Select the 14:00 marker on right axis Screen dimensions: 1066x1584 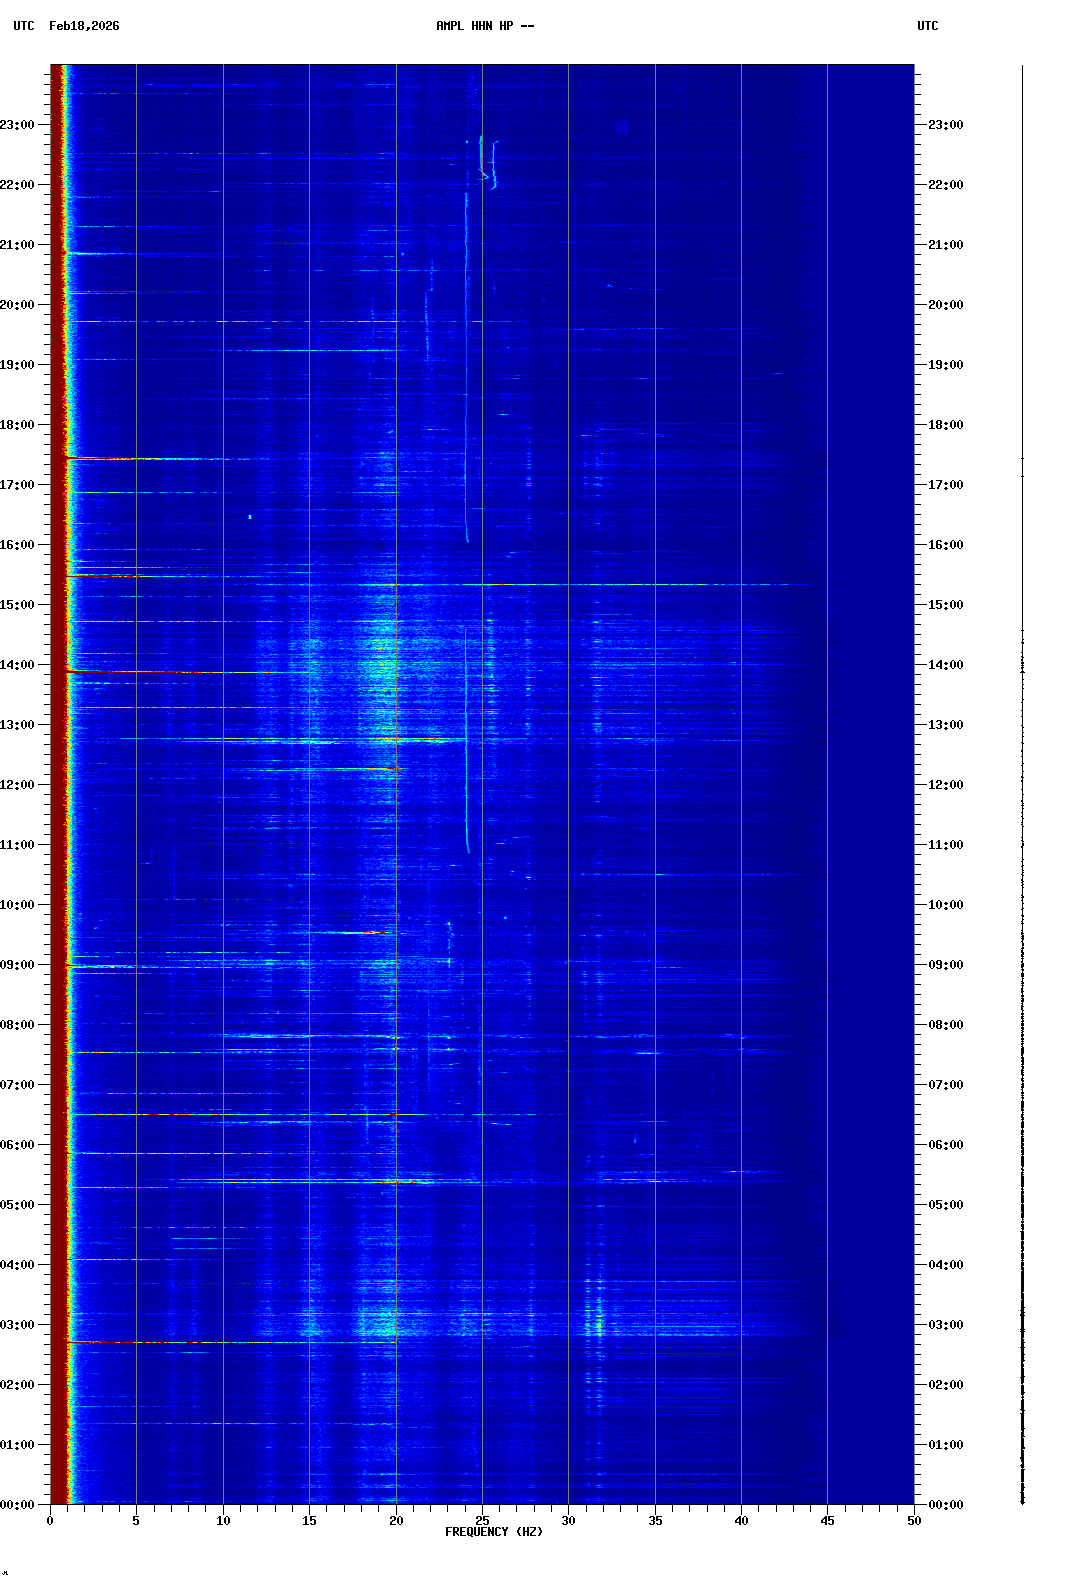(x=945, y=665)
